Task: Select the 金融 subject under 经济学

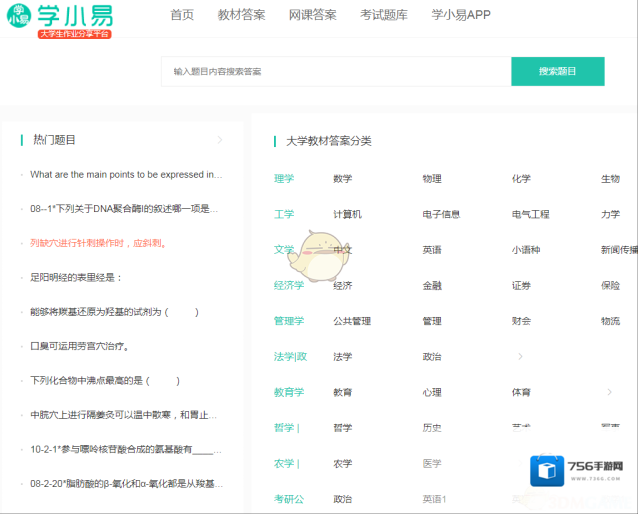Action: (x=431, y=285)
